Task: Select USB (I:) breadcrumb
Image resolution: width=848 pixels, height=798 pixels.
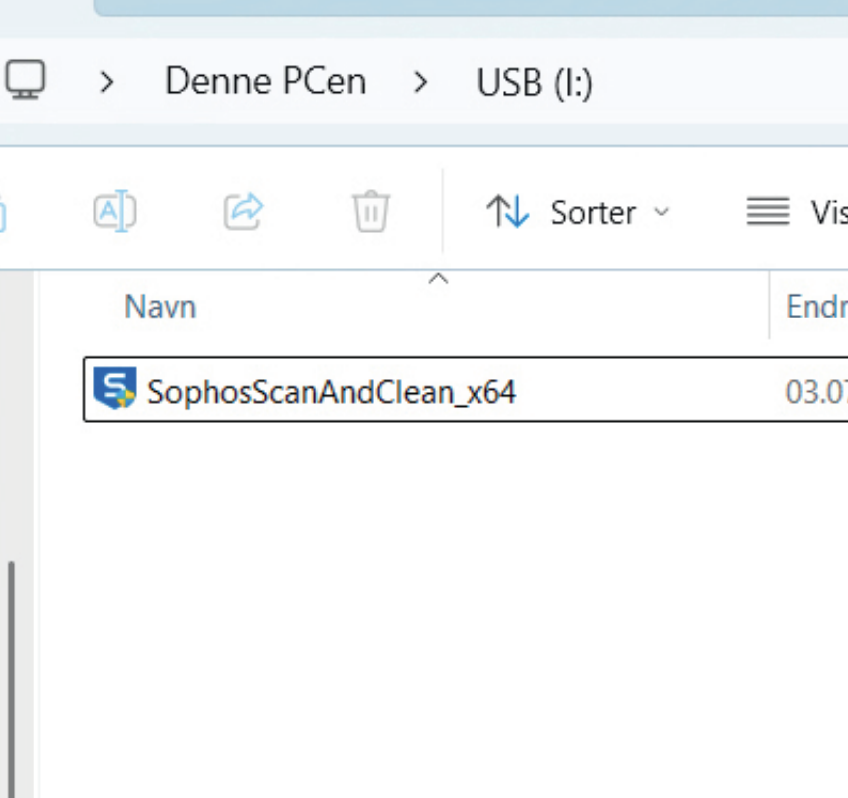Action: click(534, 83)
